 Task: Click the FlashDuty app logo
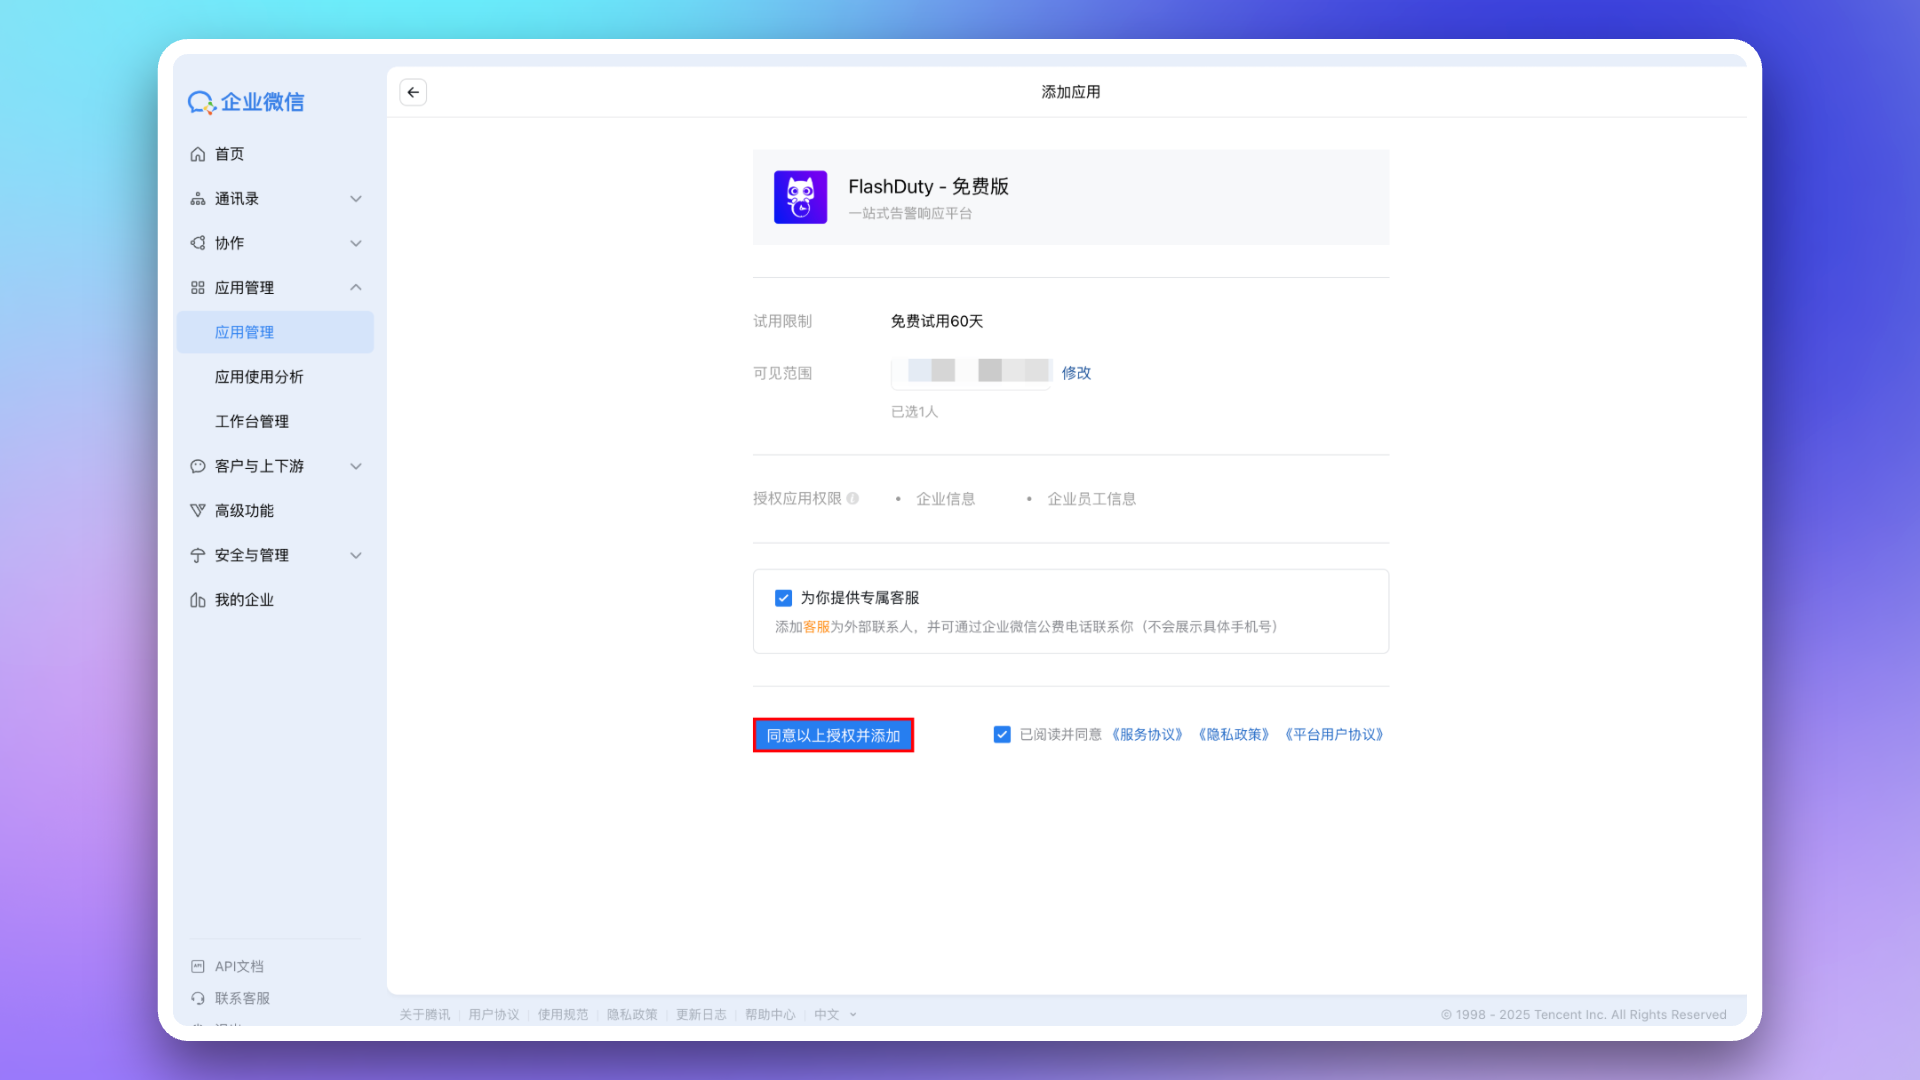point(800,197)
